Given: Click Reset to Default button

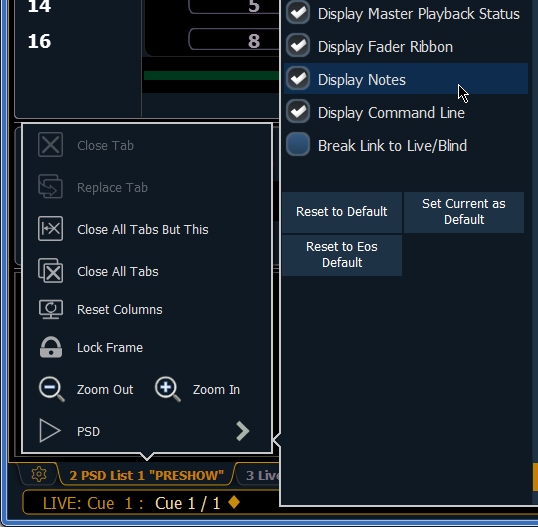Looking at the screenshot, I should tap(342, 212).
